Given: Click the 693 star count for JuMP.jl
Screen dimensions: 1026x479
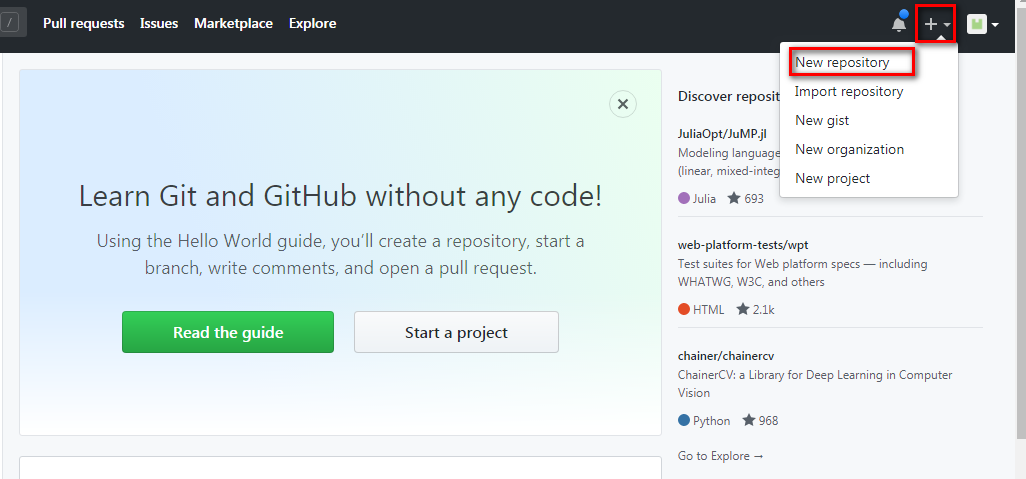Looking at the screenshot, I should tap(746, 198).
